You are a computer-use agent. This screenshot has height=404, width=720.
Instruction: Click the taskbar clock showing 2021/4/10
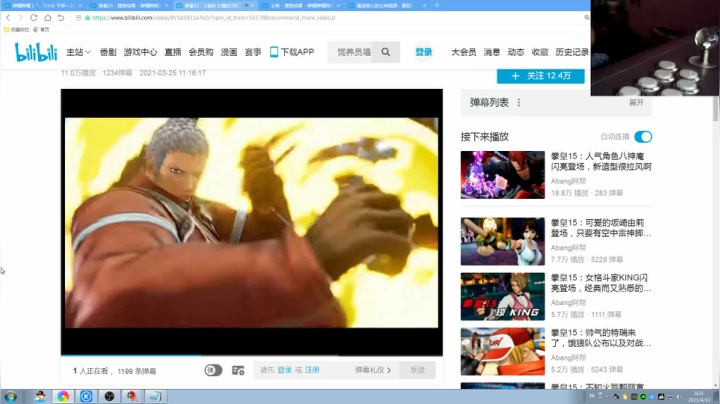click(699, 397)
